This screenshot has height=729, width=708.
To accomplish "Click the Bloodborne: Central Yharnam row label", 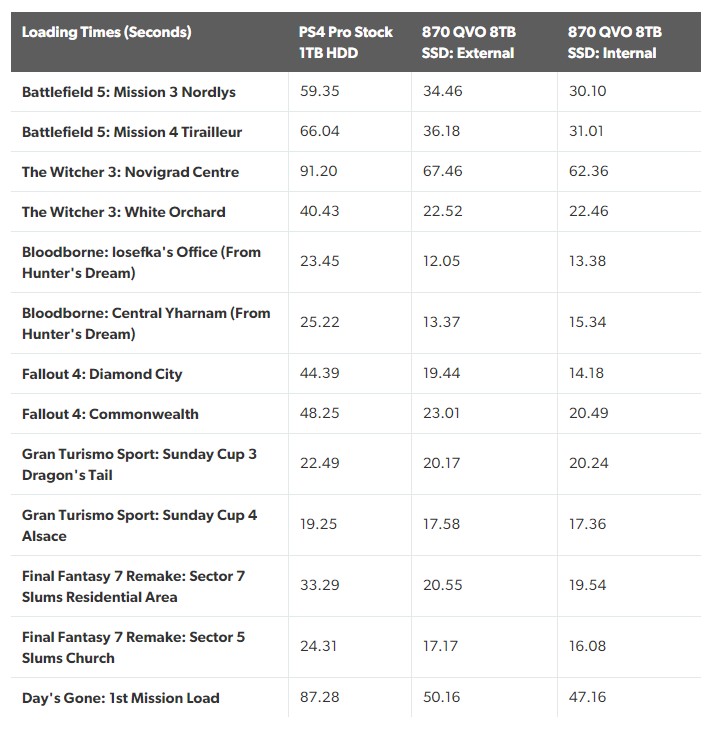I will click(x=146, y=323).
